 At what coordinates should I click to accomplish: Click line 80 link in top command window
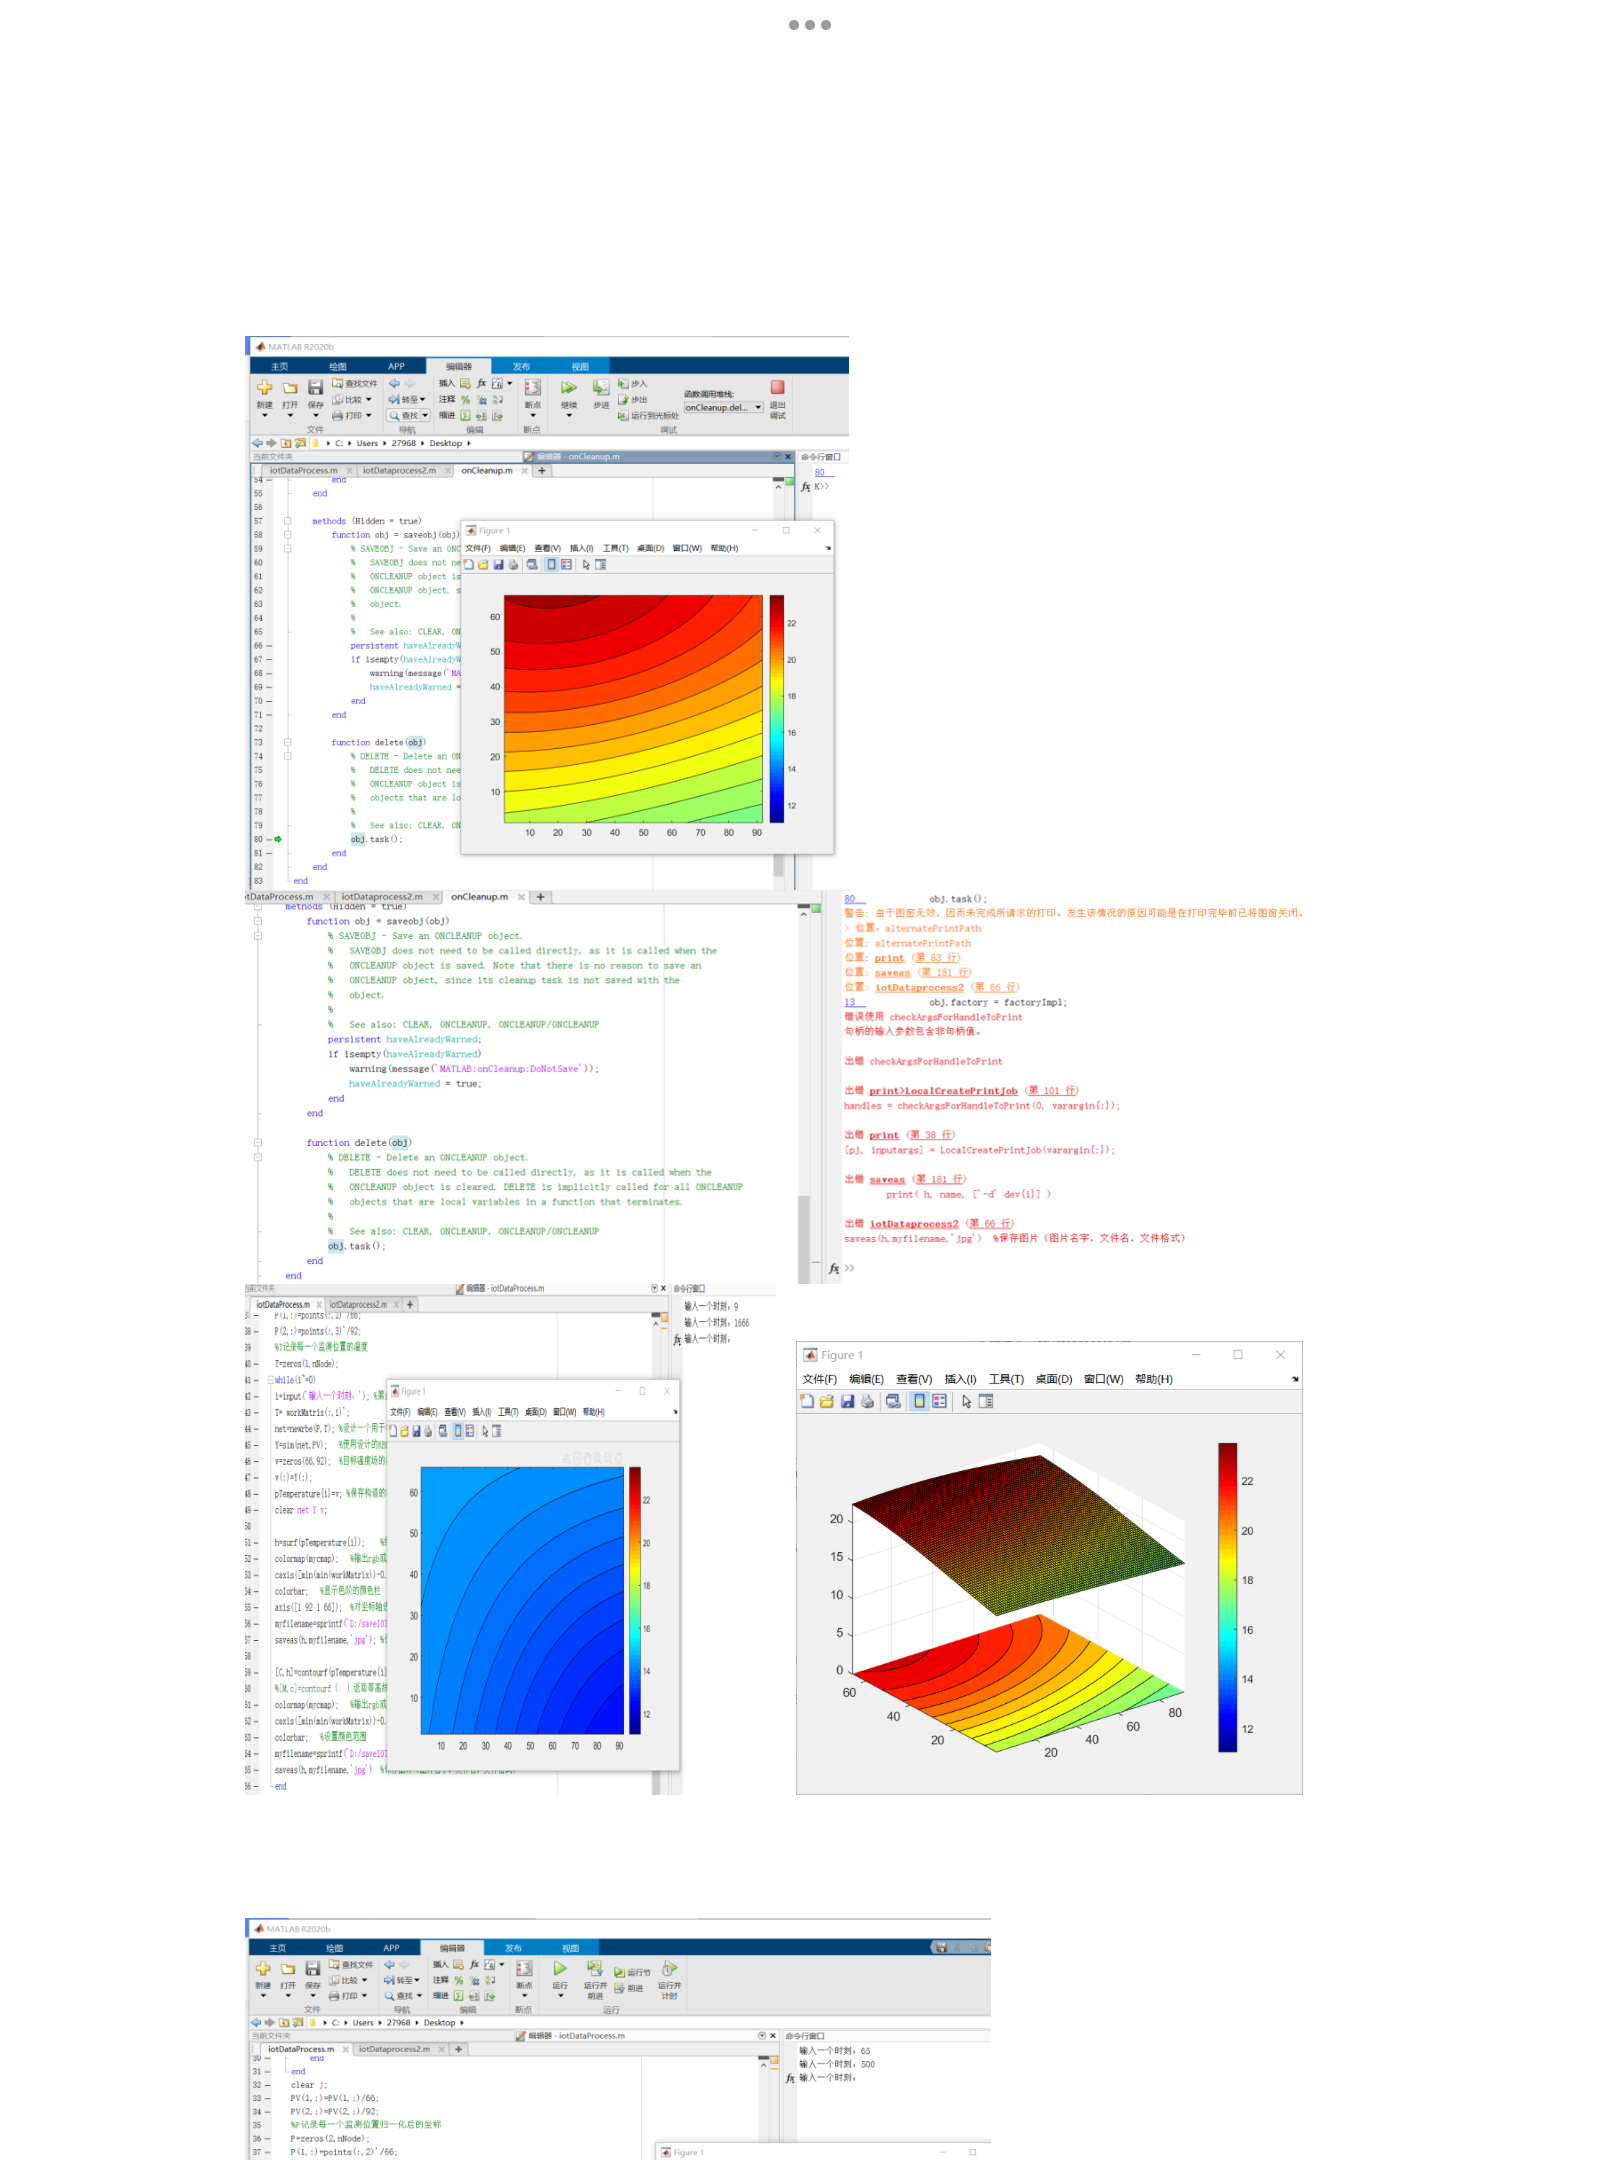point(820,473)
